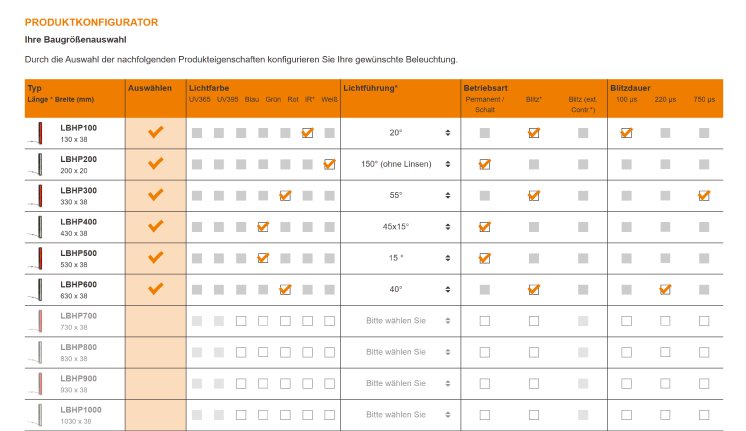Enable Permanent/Schalt mode for LBHP700
The width and height of the screenshot is (746, 431).
[x=485, y=321]
